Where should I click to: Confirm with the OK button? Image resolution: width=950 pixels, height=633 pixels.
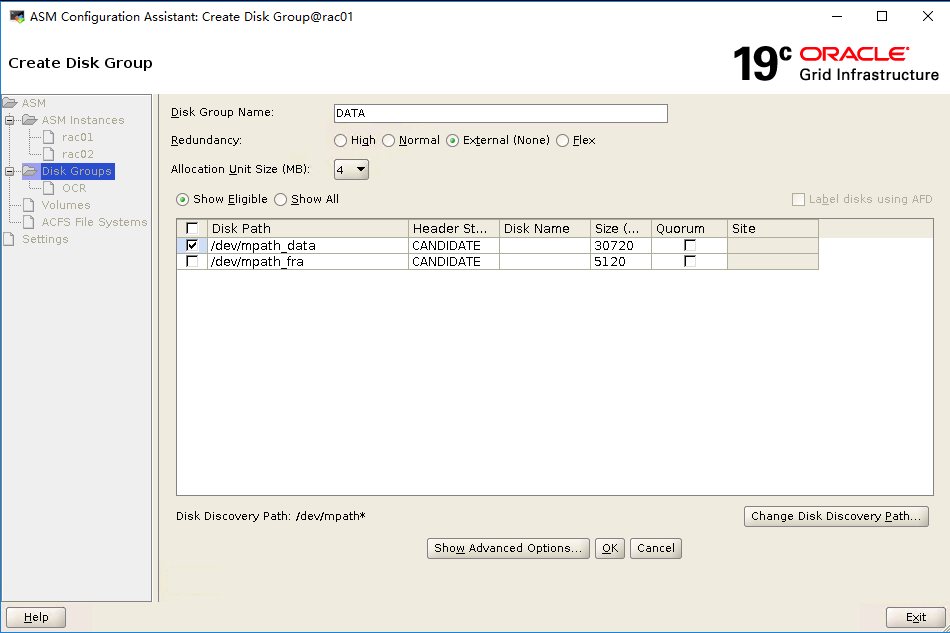[610, 548]
